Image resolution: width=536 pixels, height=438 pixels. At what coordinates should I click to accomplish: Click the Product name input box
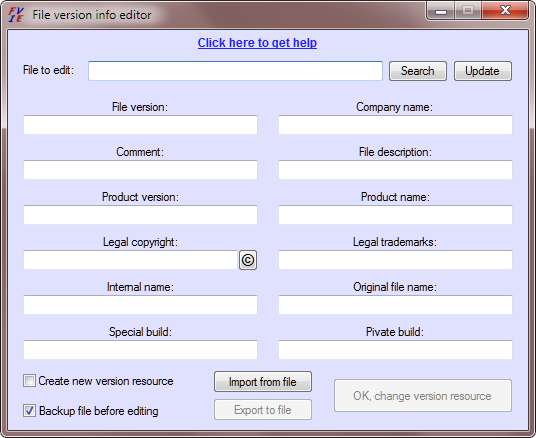[395, 215]
